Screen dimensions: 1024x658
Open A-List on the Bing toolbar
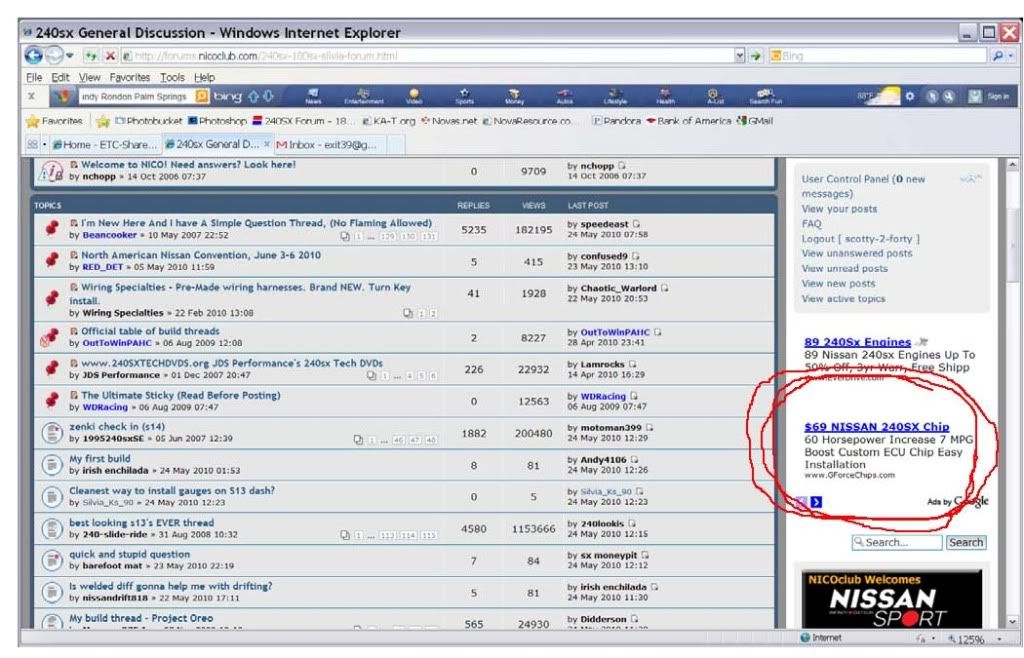[714, 97]
